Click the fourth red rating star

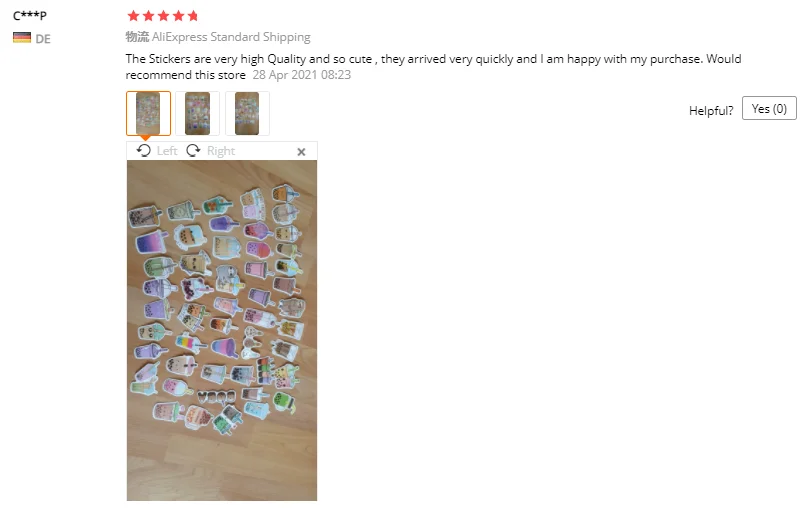179,16
